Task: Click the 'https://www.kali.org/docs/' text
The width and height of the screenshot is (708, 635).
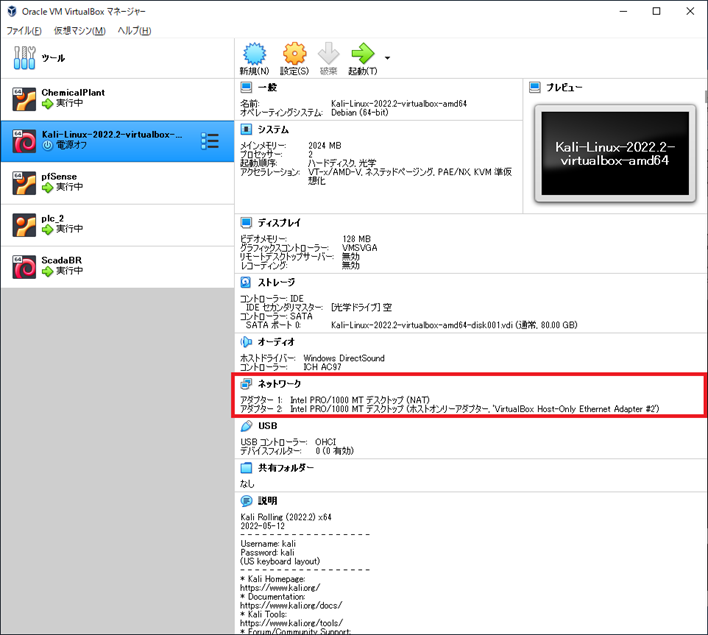Action: (291, 605)
